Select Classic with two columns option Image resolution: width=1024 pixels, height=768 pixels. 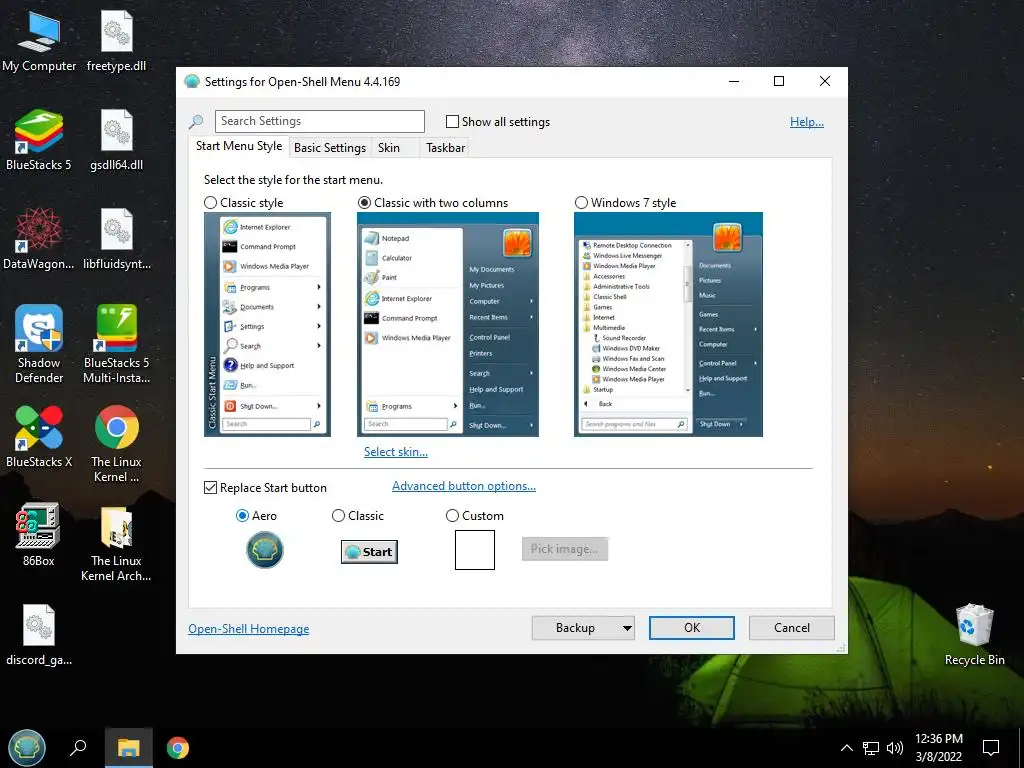[364, 202]
